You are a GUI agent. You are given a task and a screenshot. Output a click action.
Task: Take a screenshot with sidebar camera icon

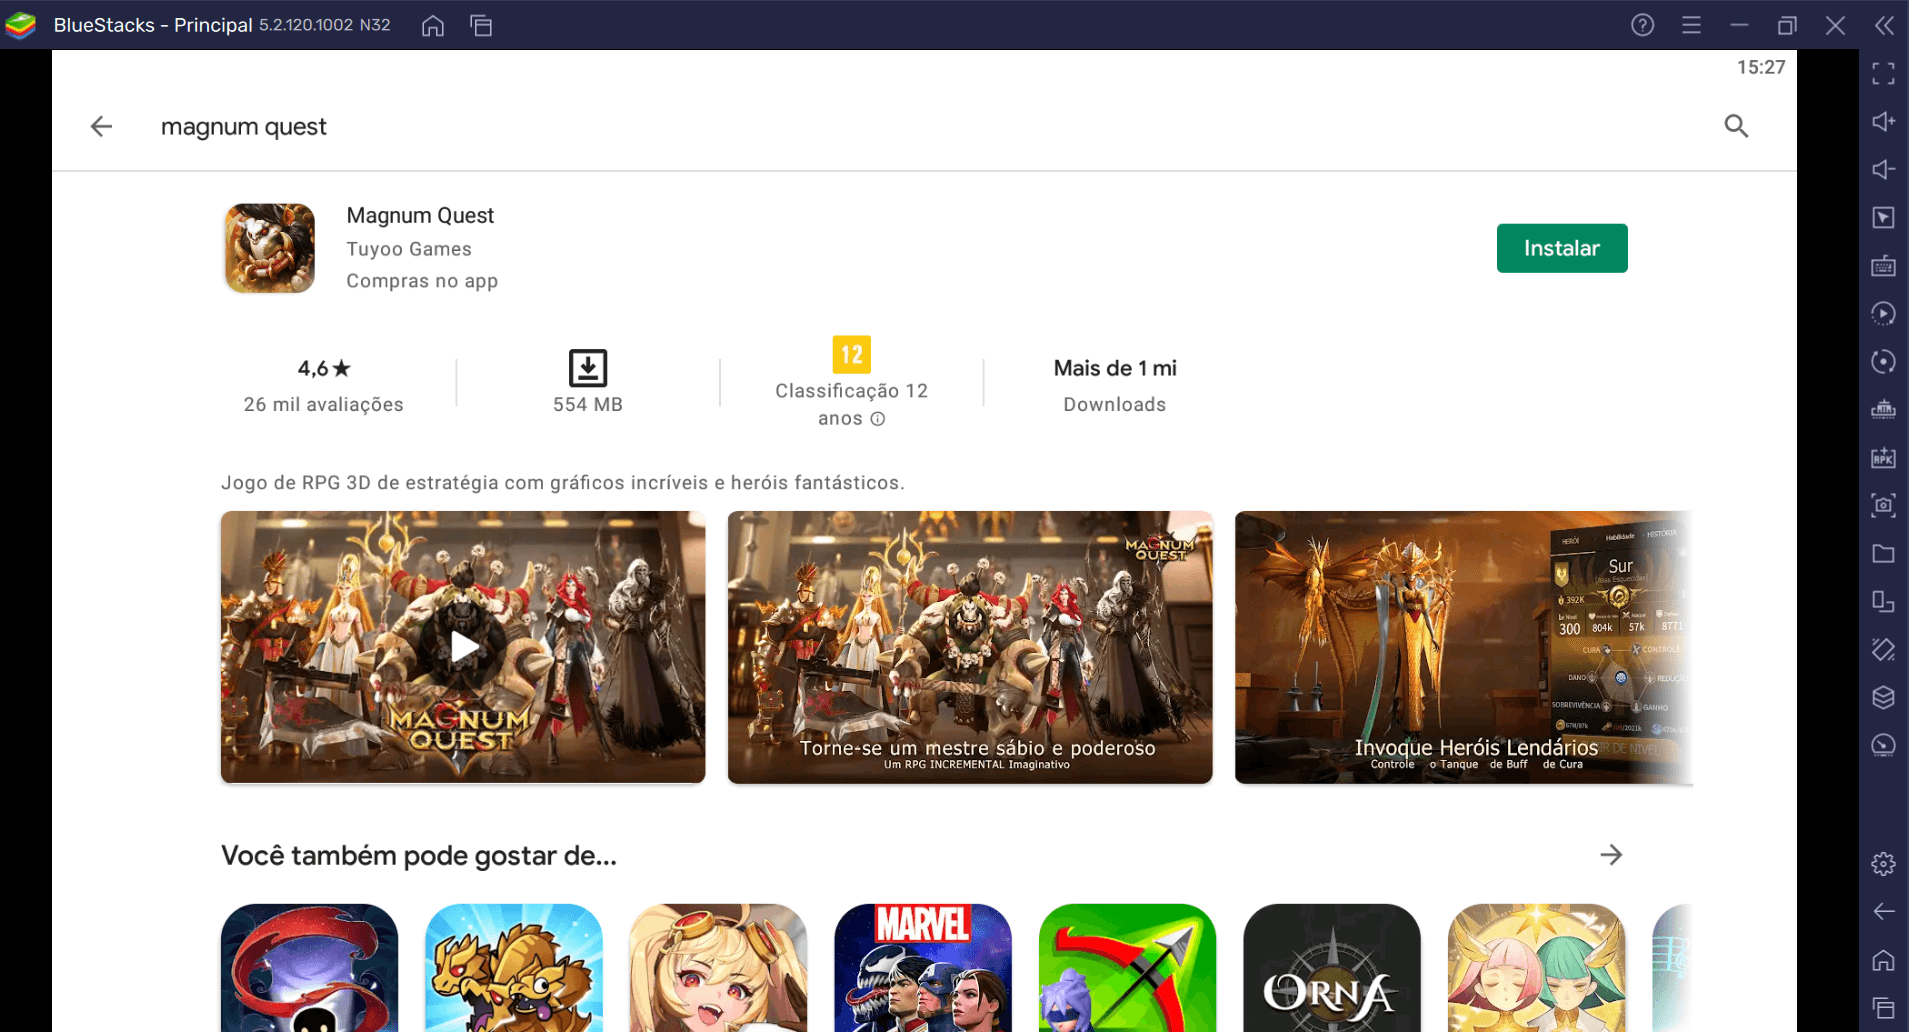(x=1883, y=505)
